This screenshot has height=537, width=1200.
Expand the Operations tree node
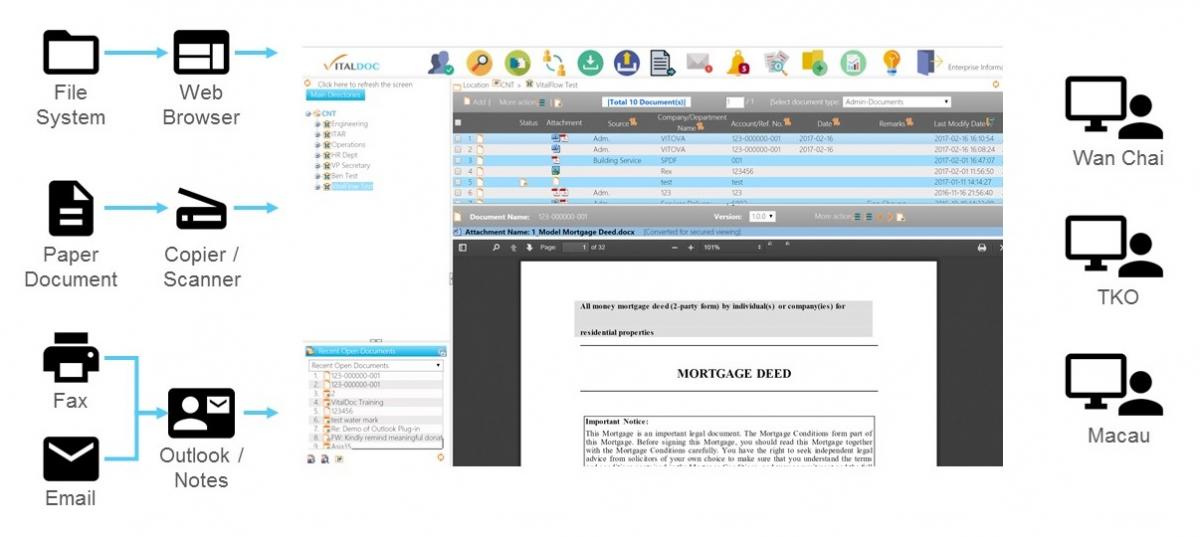pyautogui.click(x=317, y=145)
